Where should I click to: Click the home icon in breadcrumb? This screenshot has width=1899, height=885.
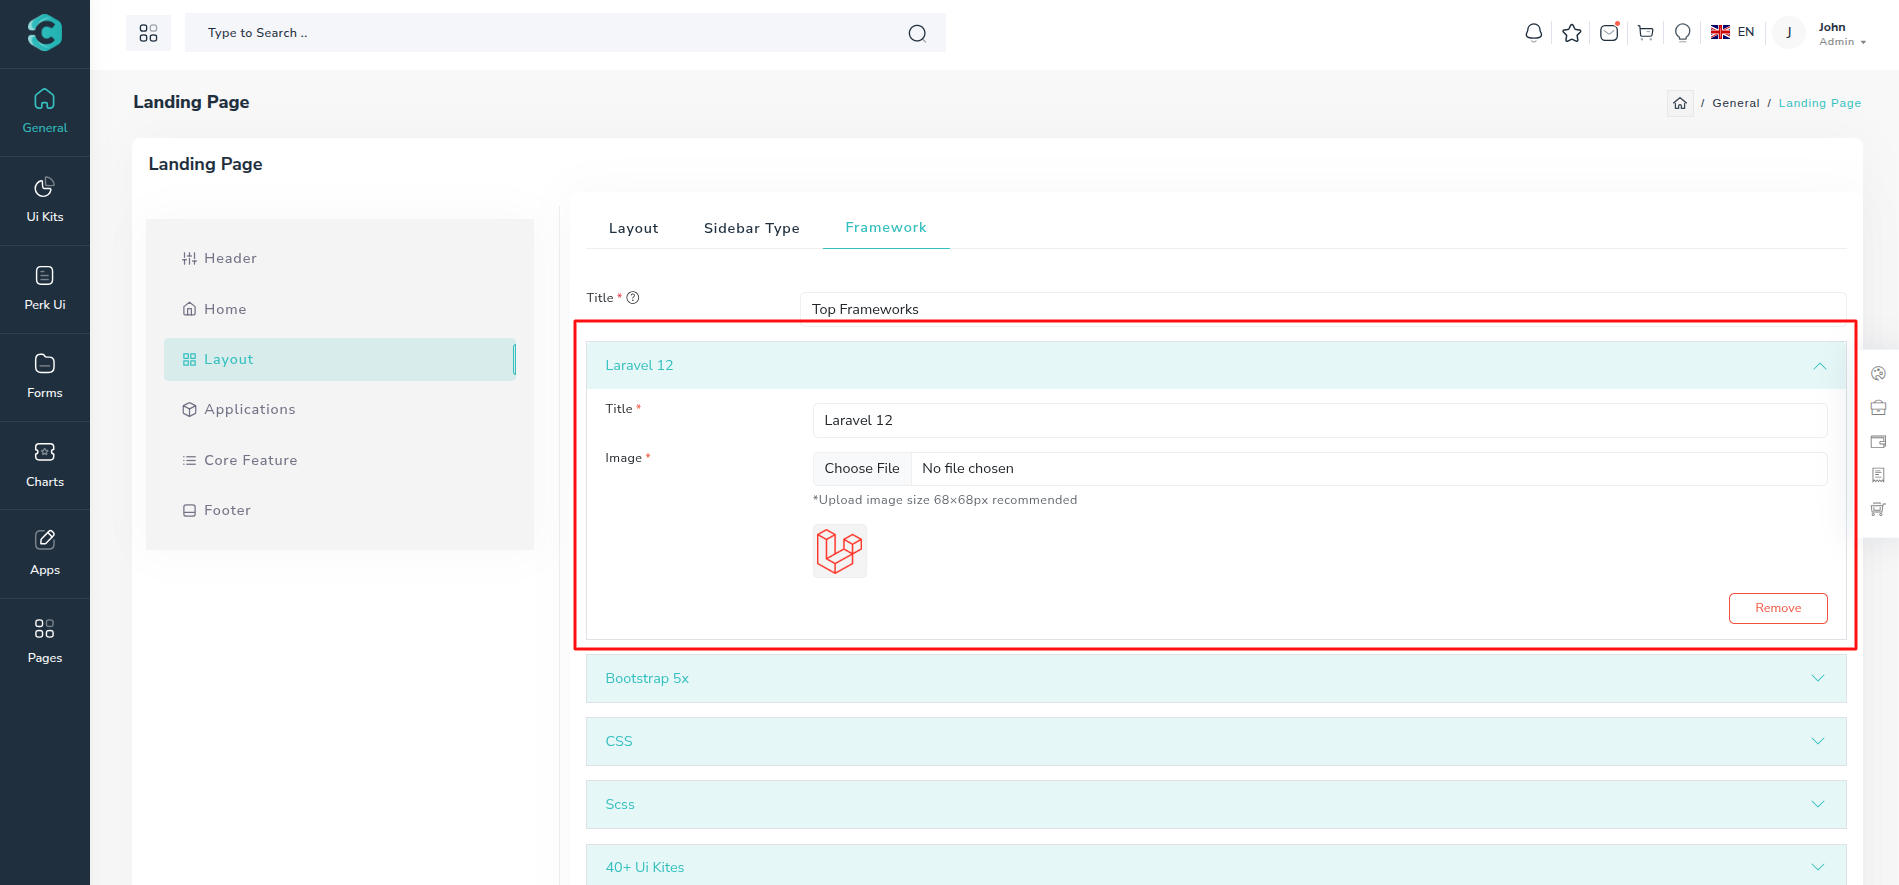1679,103
